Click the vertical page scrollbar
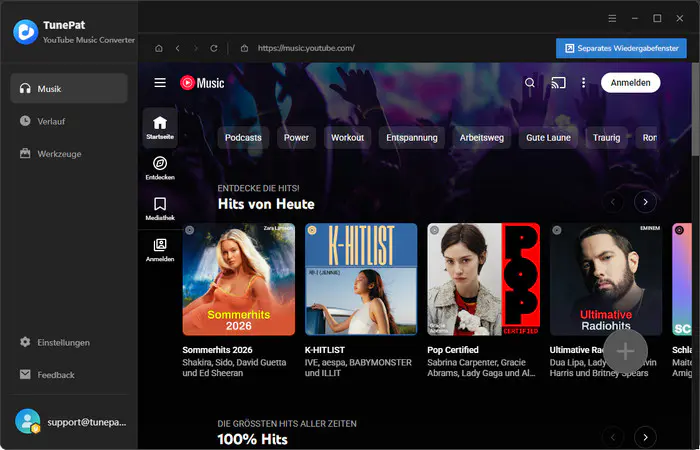 click(696, 109)
